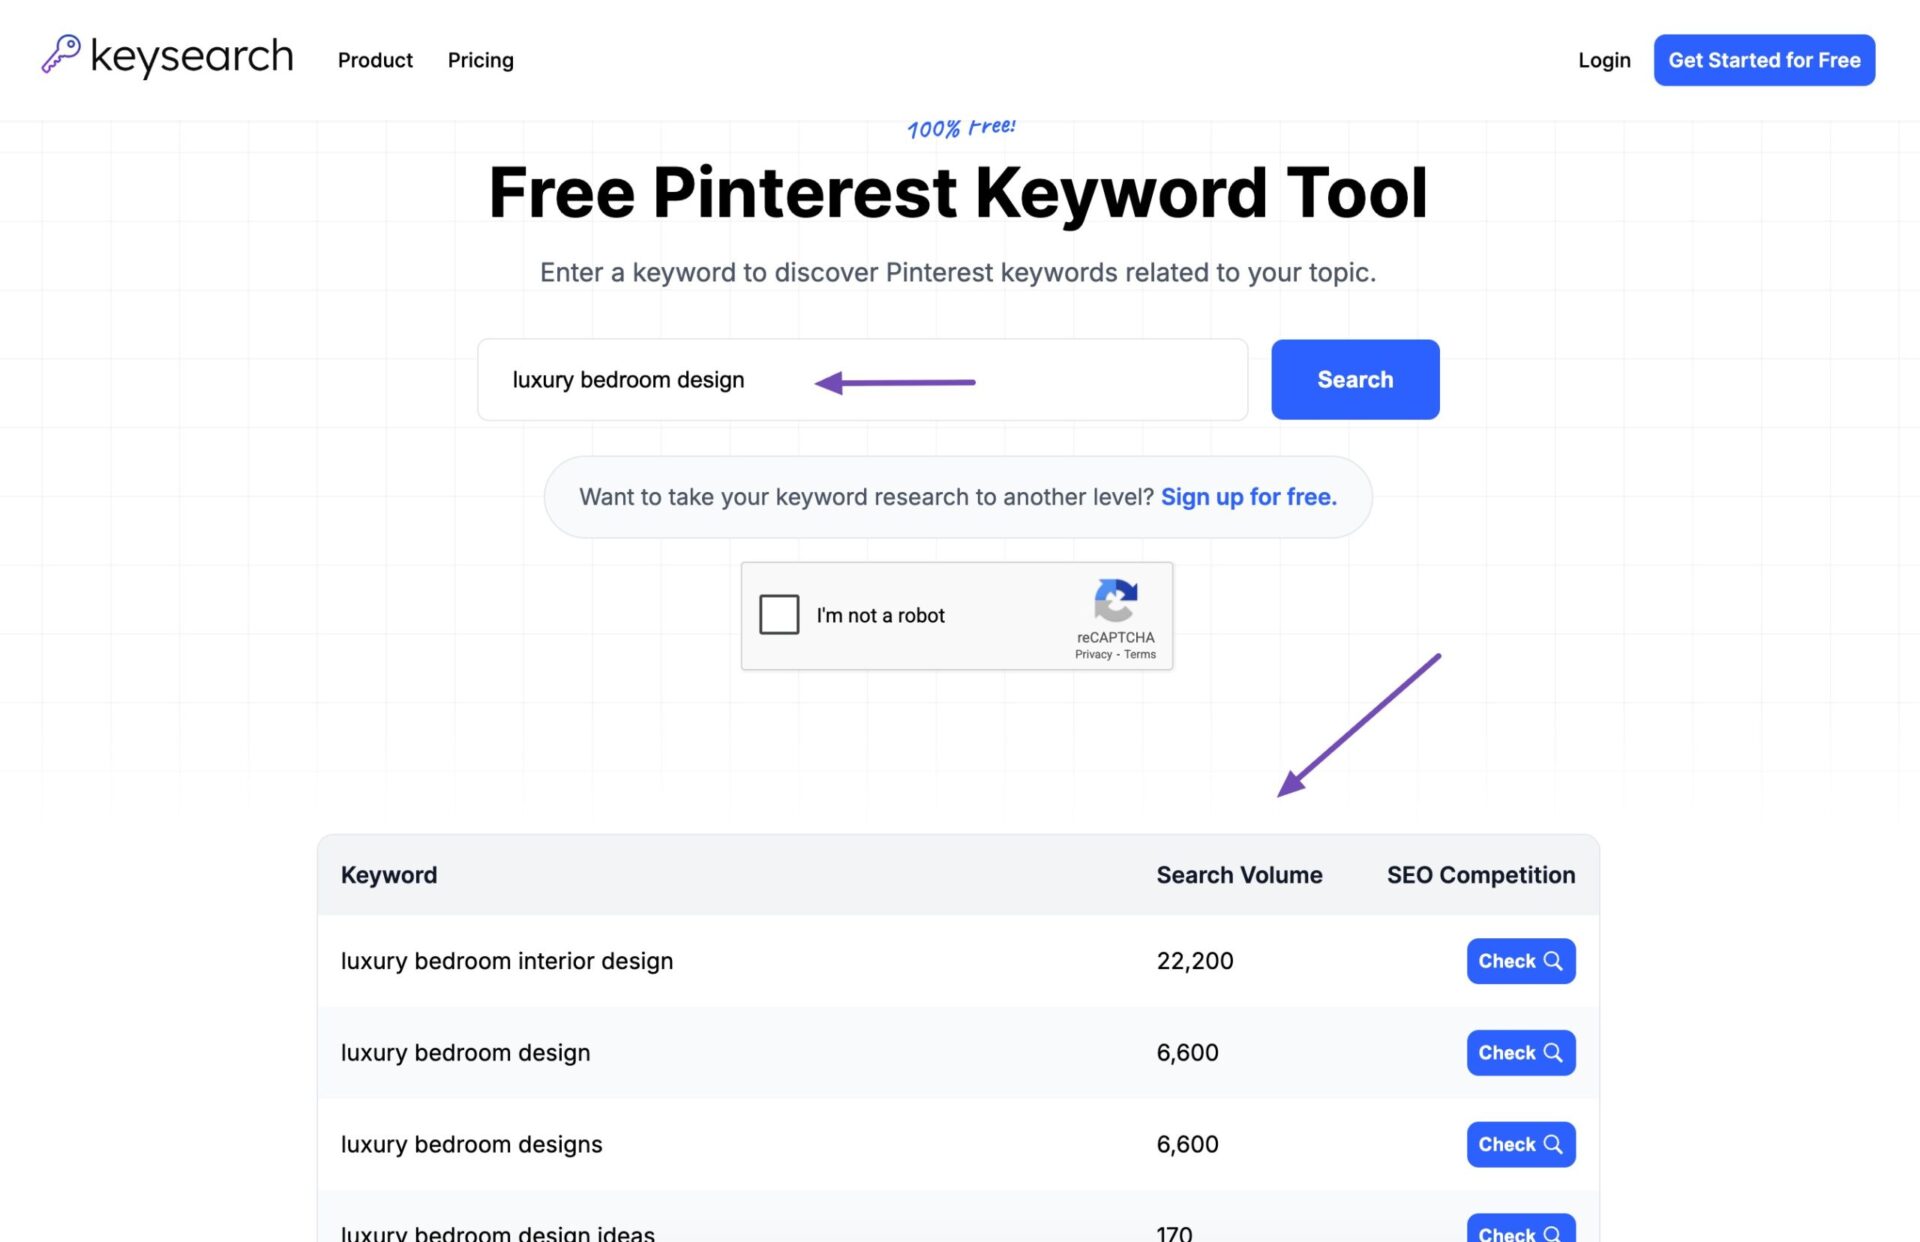Click the magnifier icon on the first Check button
Viewport: 1920px width, 1242px height.
[x=1552, y=961]
